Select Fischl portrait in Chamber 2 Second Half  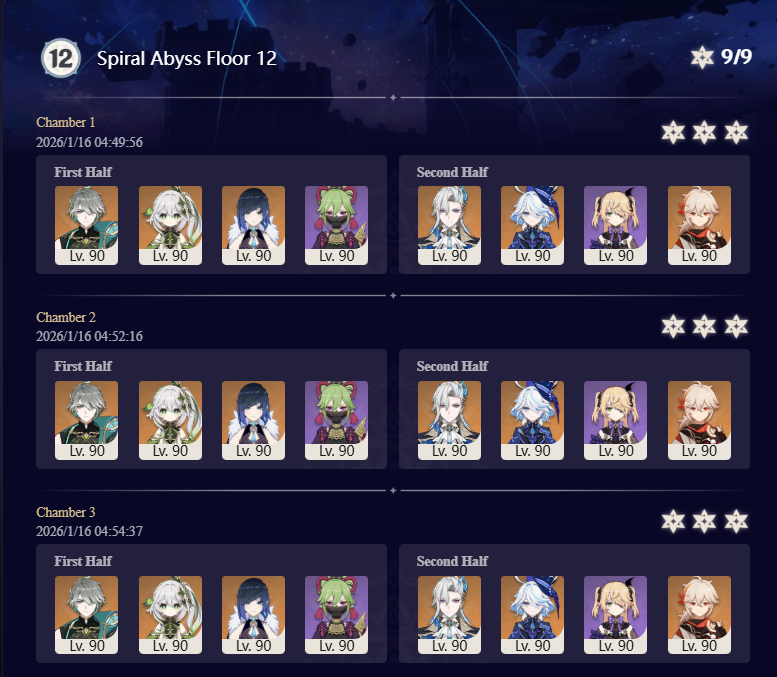pos(615,420)
